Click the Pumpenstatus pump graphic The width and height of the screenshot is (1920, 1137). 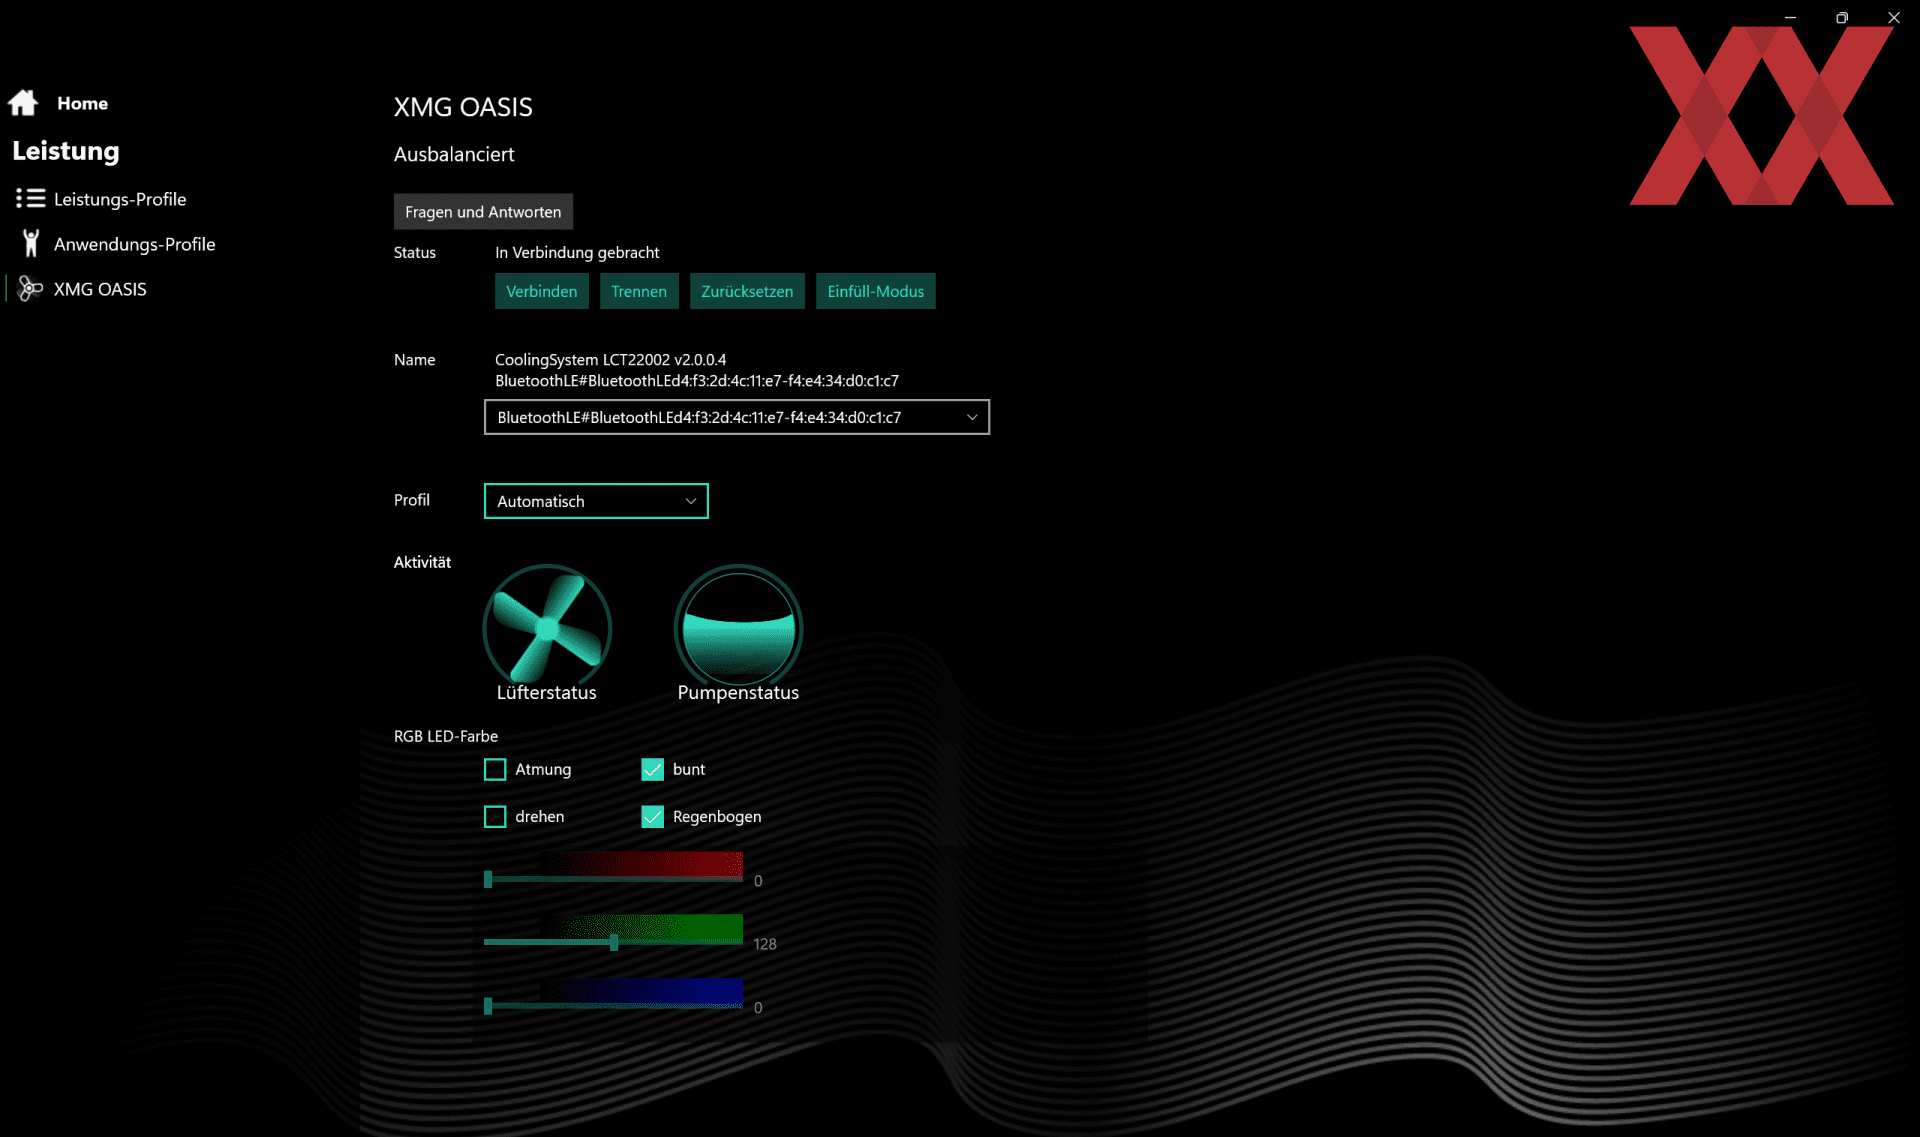(x=738, y=628)
